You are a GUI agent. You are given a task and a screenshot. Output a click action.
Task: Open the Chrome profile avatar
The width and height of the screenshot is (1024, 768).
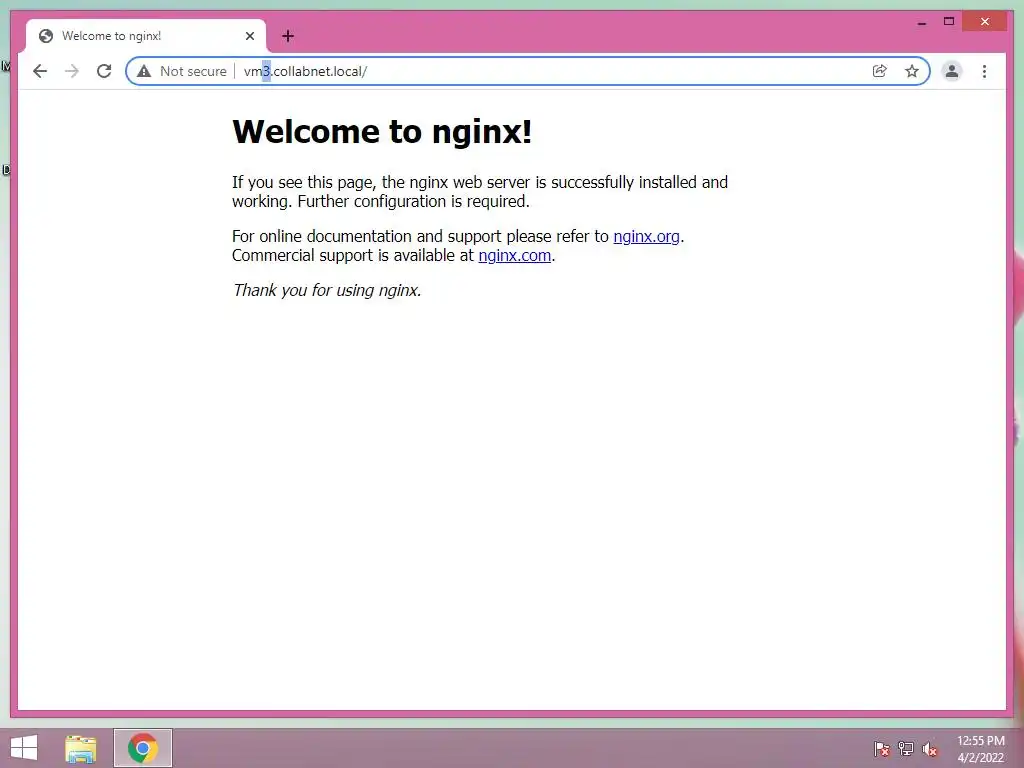tap(952, 71)
